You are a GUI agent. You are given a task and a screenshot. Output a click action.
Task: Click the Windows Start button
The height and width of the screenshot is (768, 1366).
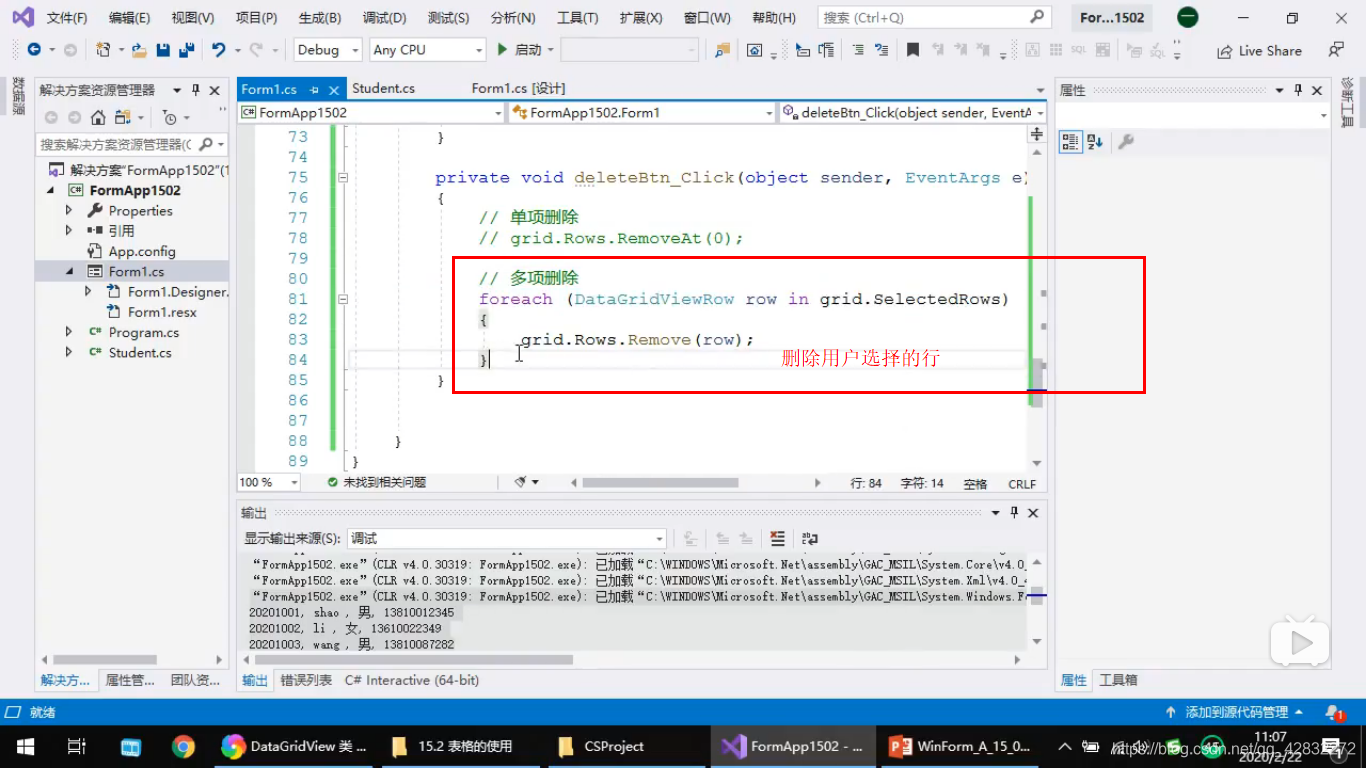26,746
